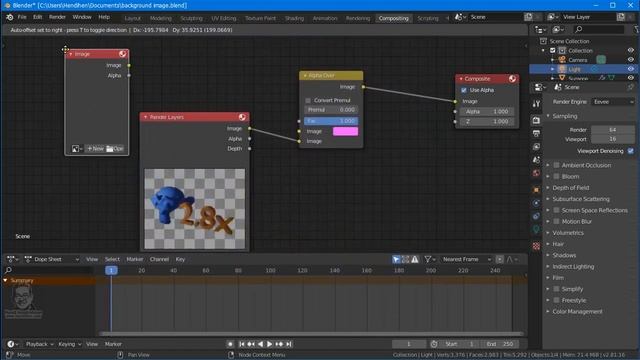This screenshot has width=640, height=360.
Task: Click the Blender logo icon in menu bar
Action: tap(9, 17)
